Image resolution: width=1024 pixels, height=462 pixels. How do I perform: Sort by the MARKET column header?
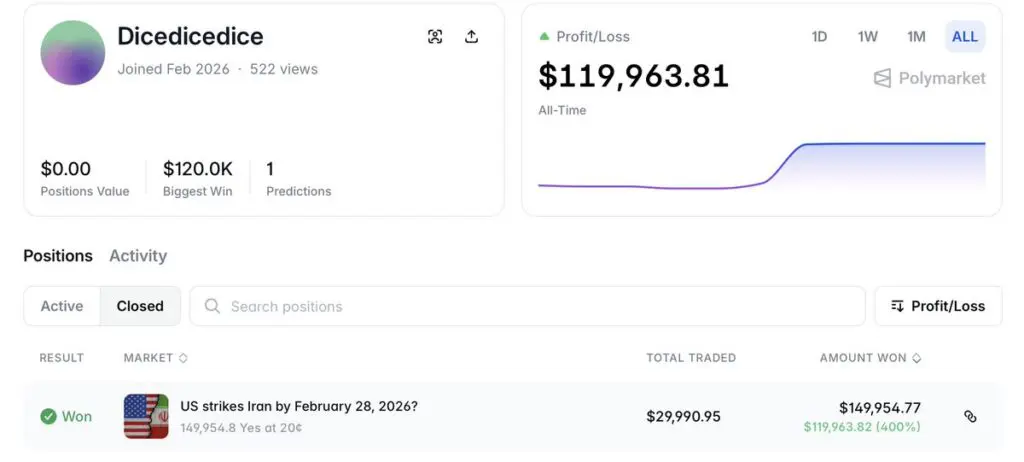coord(155,357)
